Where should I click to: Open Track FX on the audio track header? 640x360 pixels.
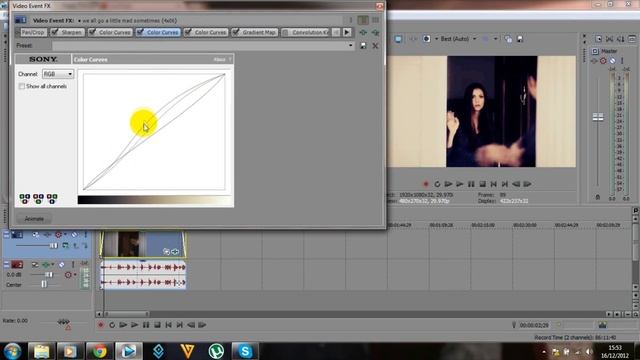point(46,264)
